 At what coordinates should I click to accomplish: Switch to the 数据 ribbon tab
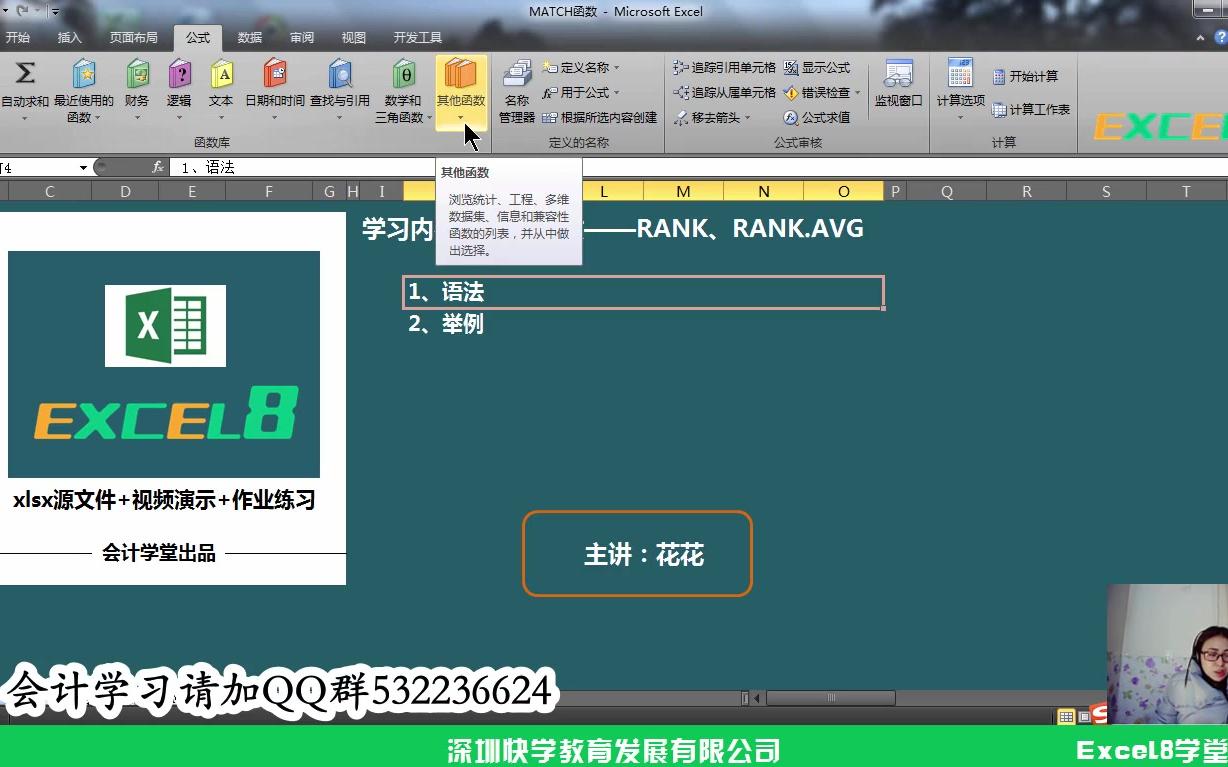[249, 38]
